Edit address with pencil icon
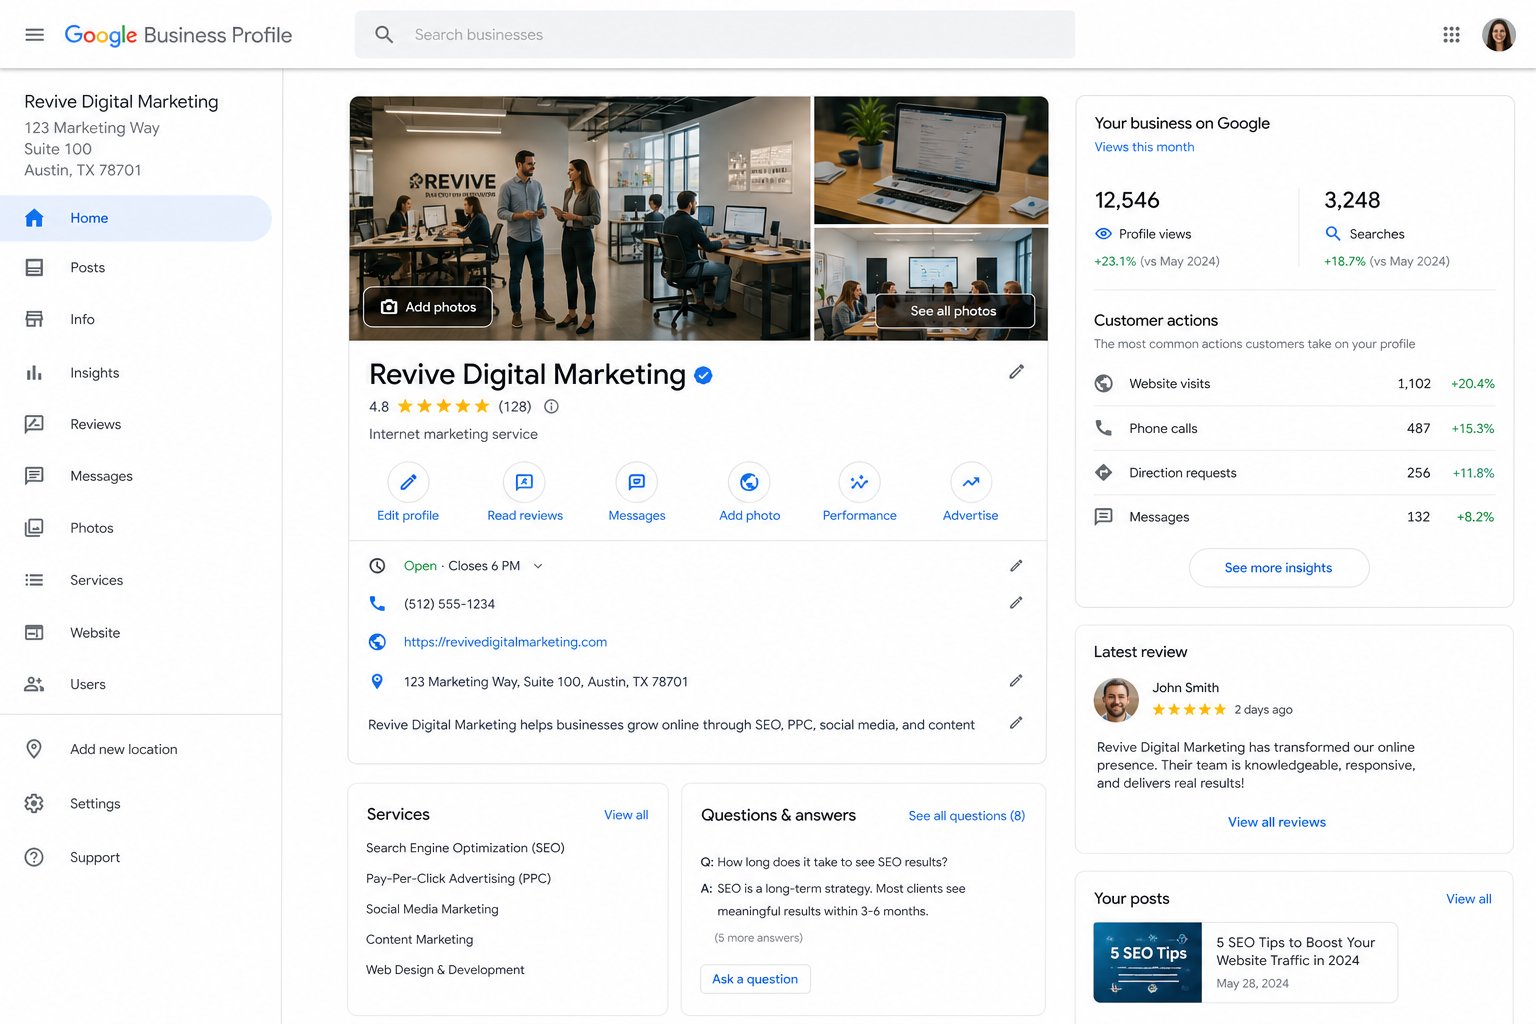Viewport: 1536px width, 1024px height. point(1016,681)
